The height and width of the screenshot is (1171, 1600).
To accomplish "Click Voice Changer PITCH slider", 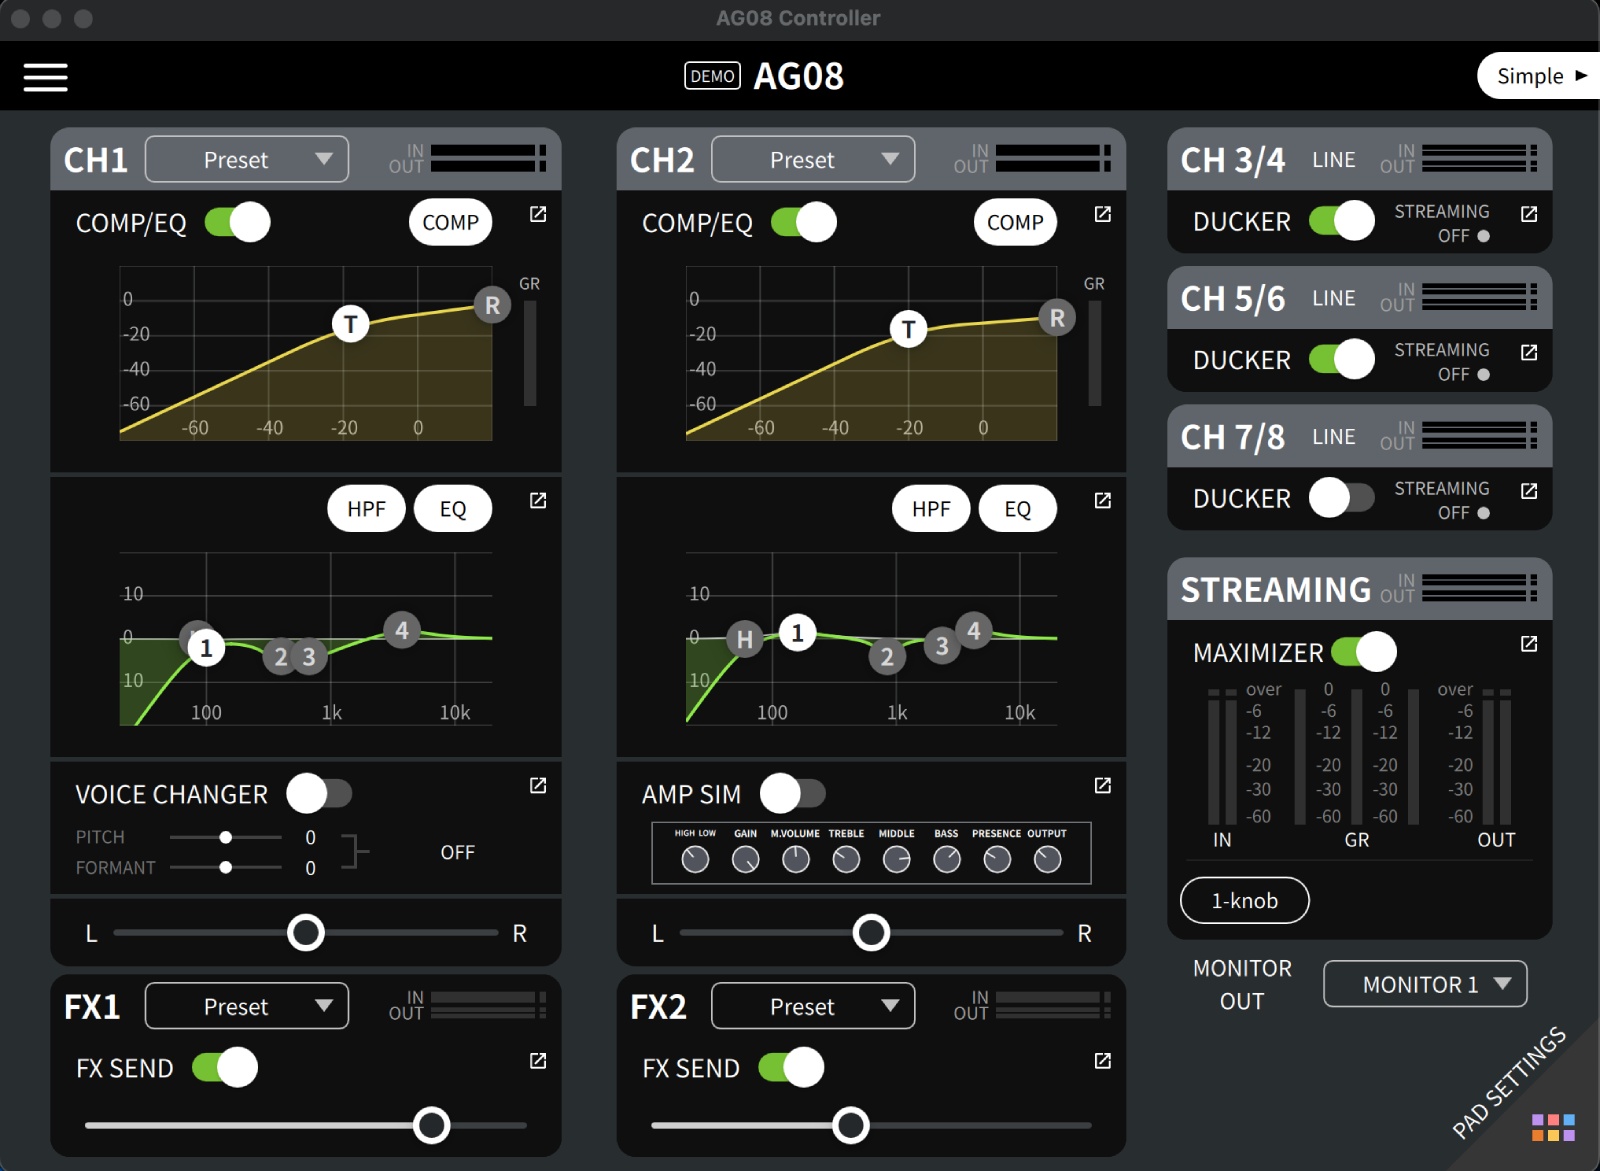I will point(226,837).
